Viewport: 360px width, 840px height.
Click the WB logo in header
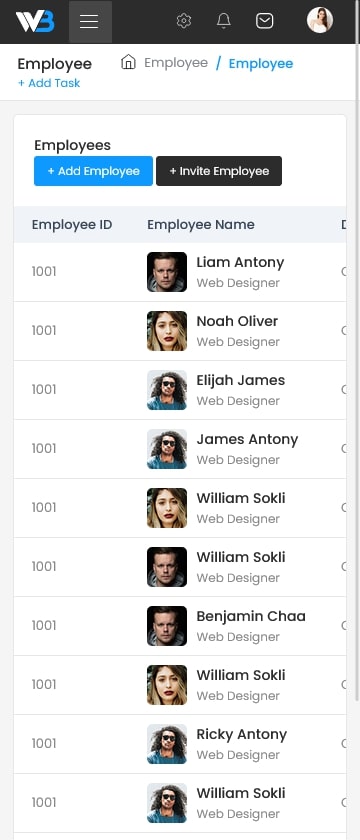coord(35,21)
